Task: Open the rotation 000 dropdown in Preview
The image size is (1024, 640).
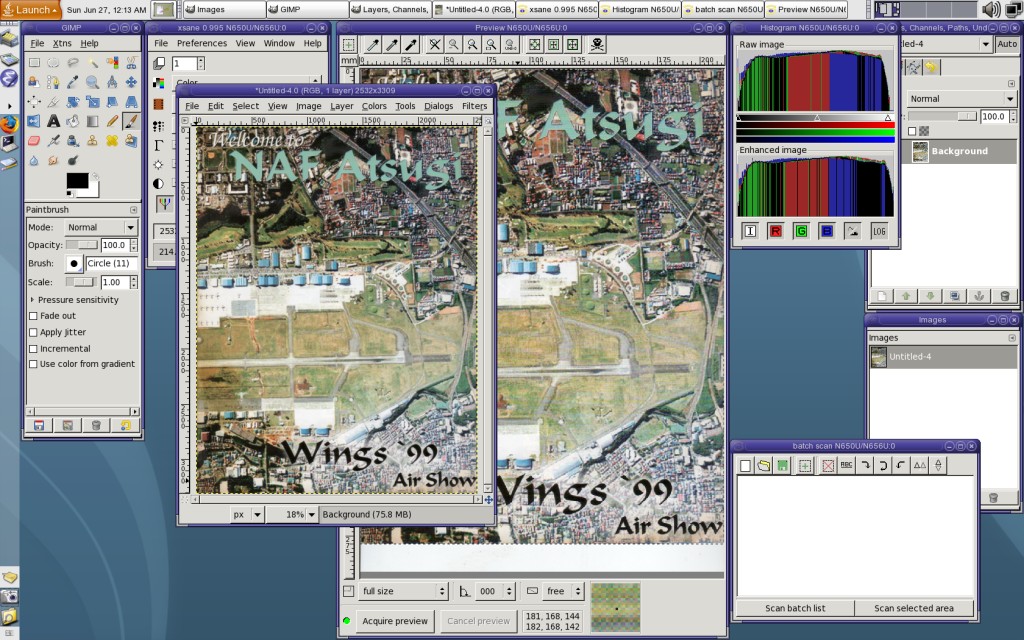Action: pyautogui.click(x=494, y=591)
